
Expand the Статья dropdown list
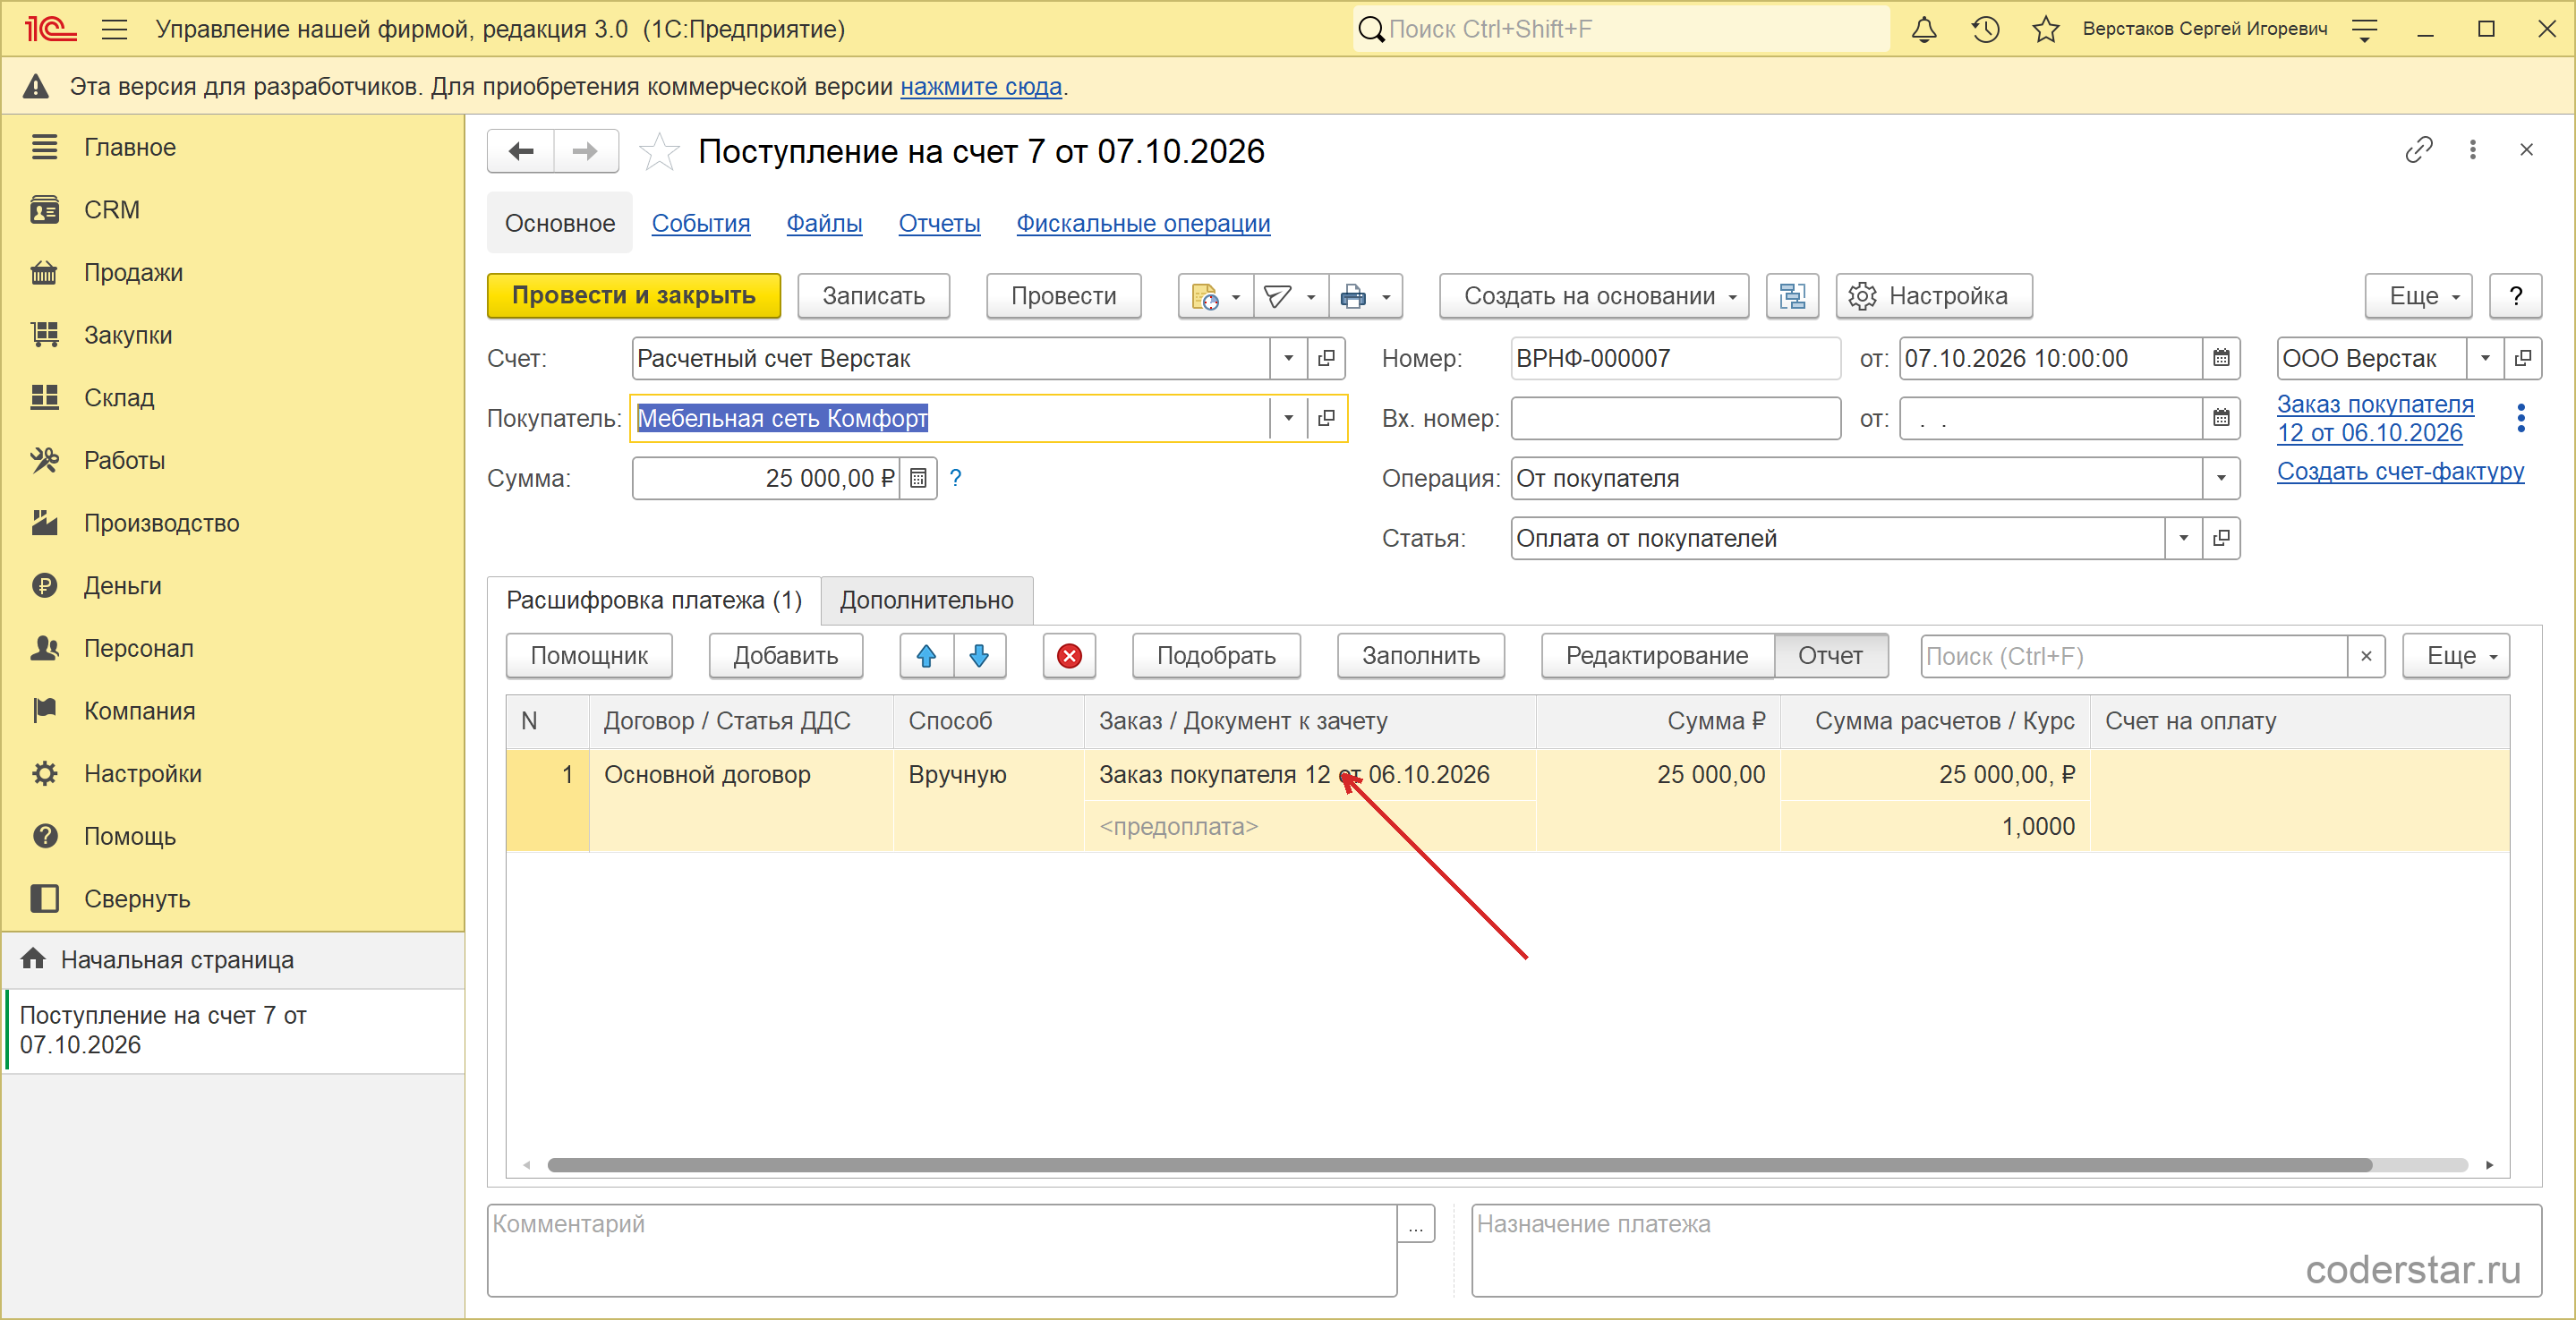tap(2183, 538)
